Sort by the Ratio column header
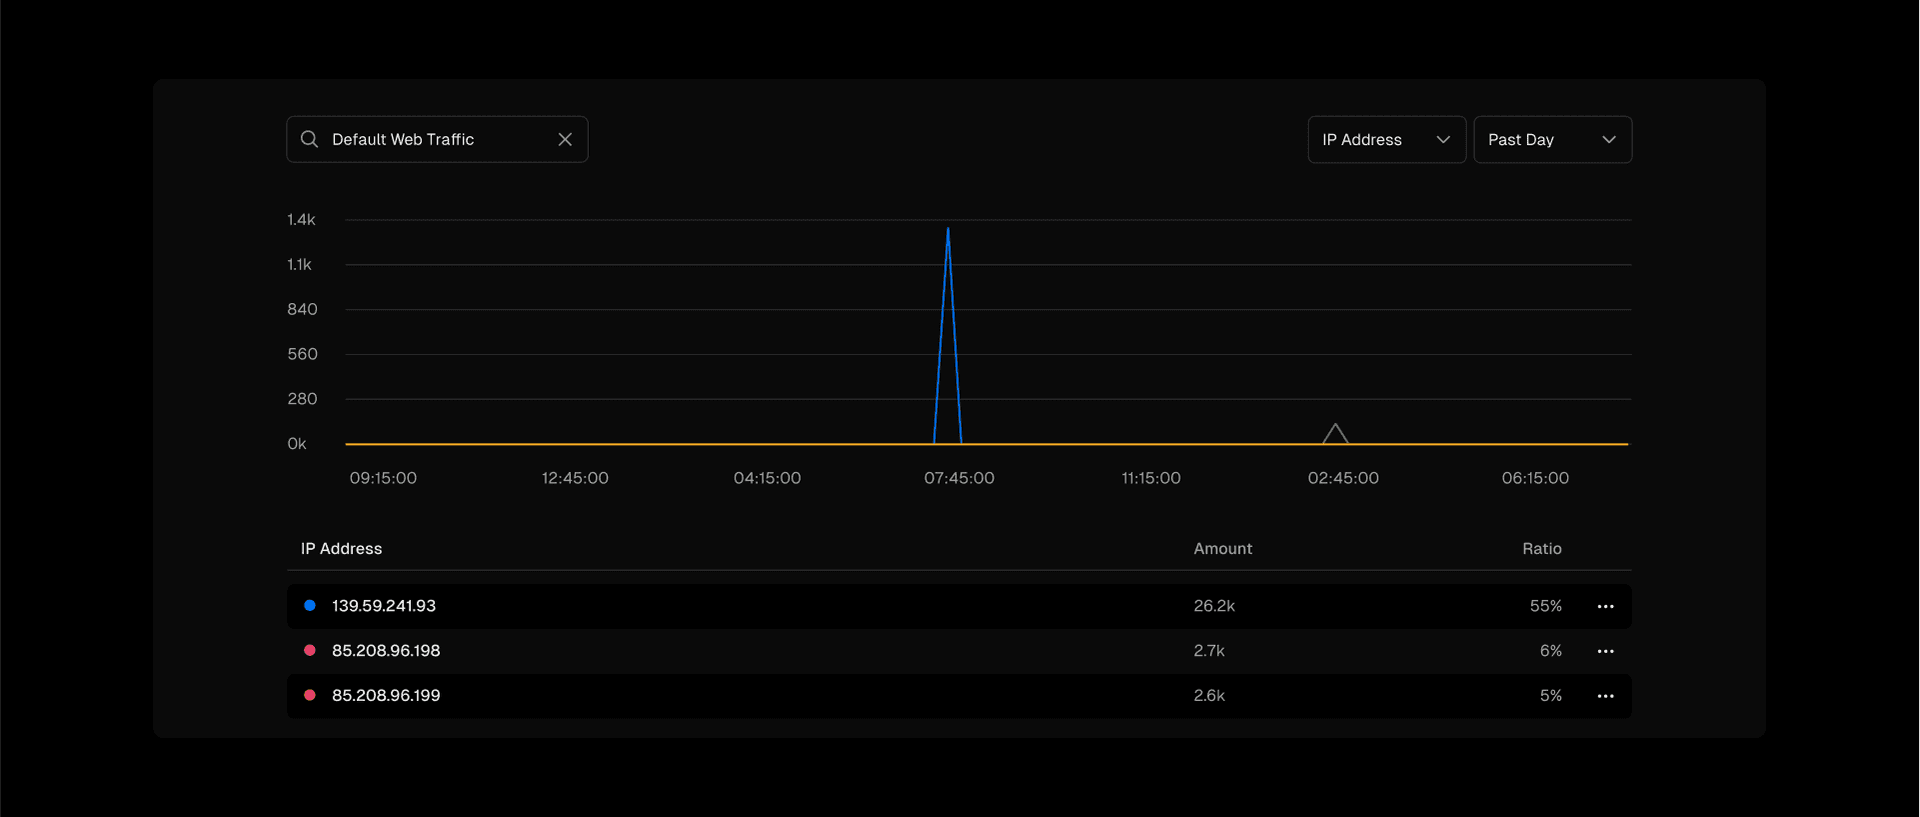This screenshot has height=817, width=1920. [x=1541, y=549]
